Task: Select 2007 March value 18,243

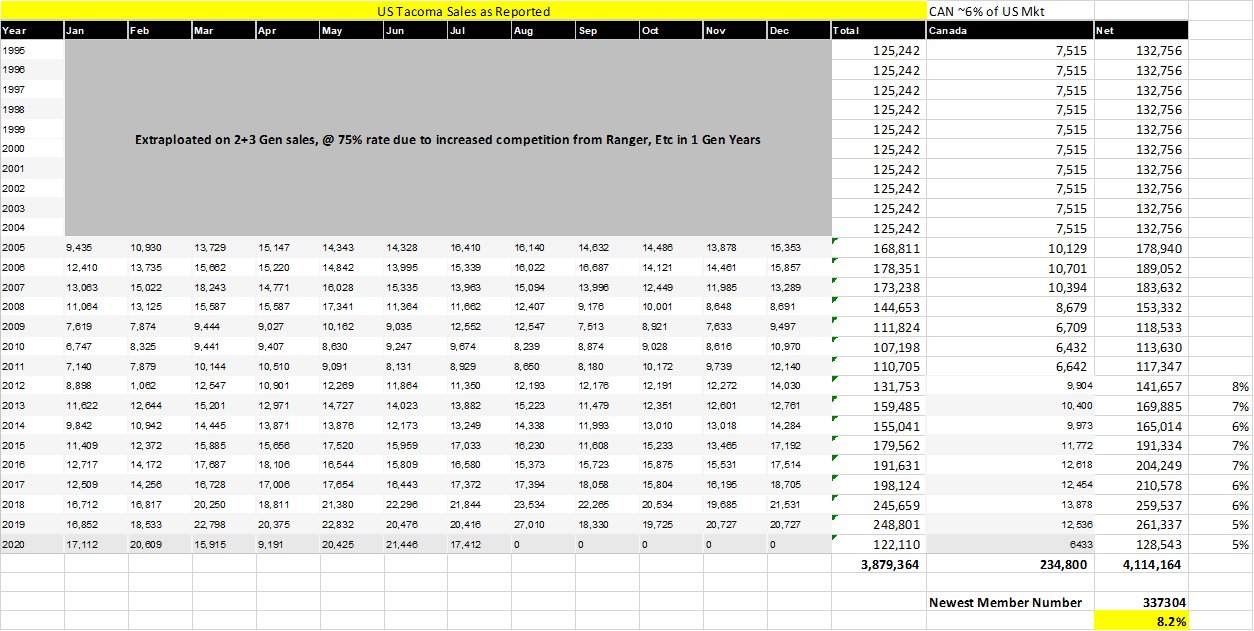Action: tap(223, 287)
